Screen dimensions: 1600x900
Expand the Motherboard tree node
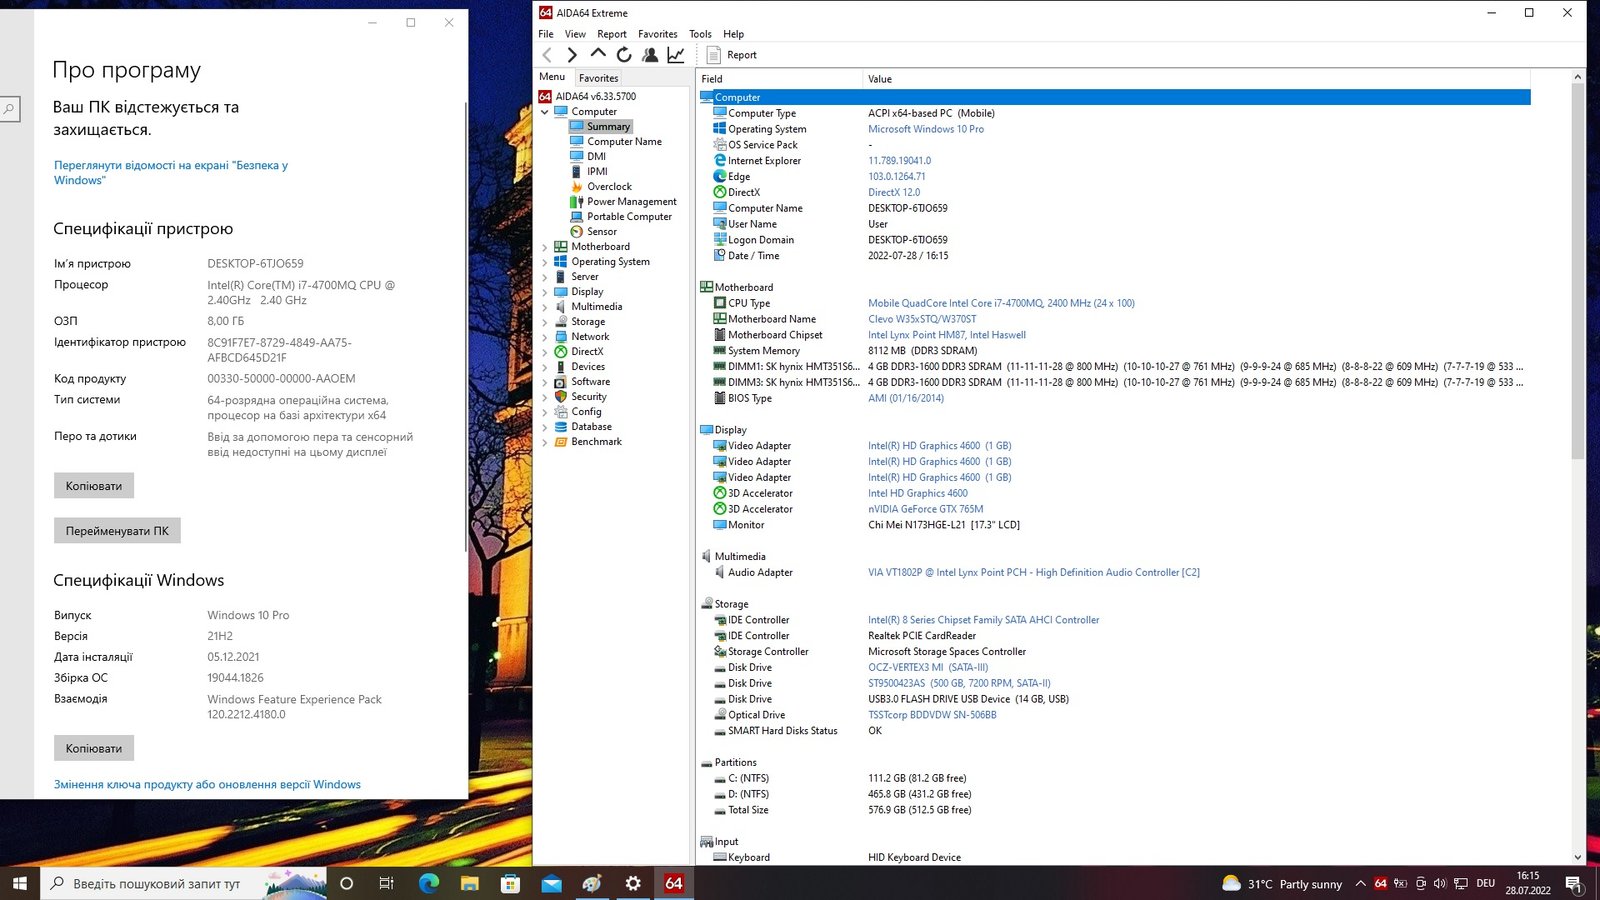point(545,247)
